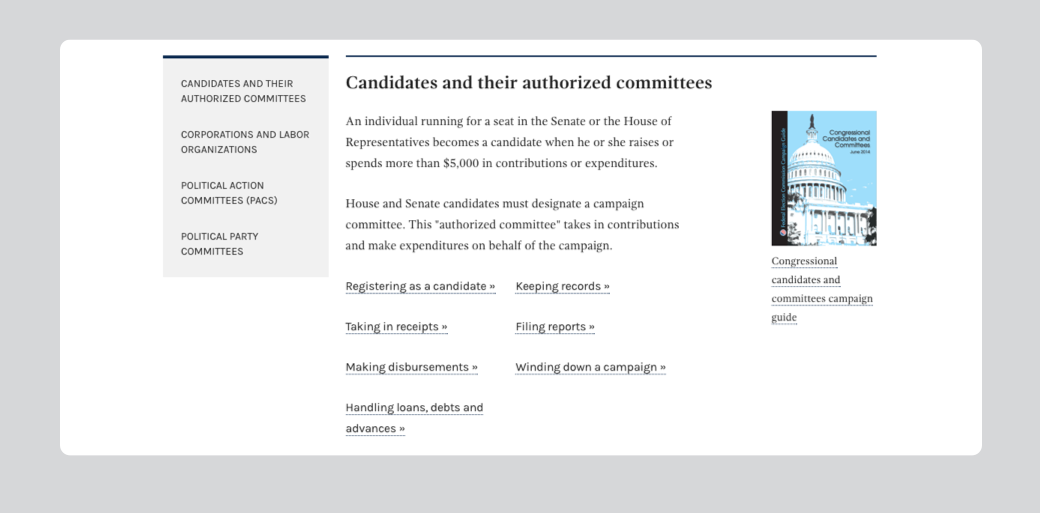Viewport: 1040px width, 513px height.
Task: Open the 'Filing reports' link
Action: tap(555, 327)
